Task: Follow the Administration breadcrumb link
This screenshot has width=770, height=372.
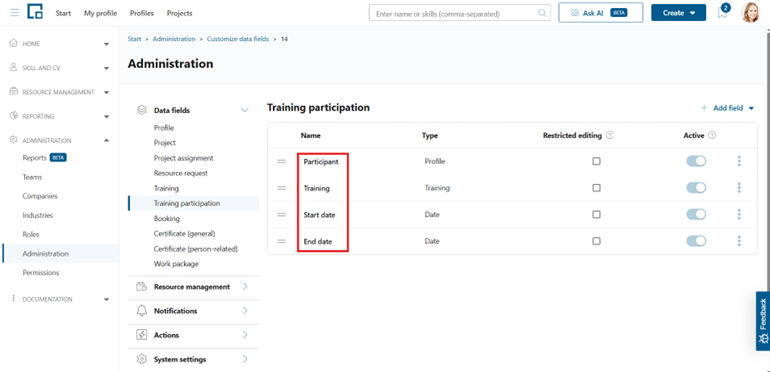Action: point(174,39)
